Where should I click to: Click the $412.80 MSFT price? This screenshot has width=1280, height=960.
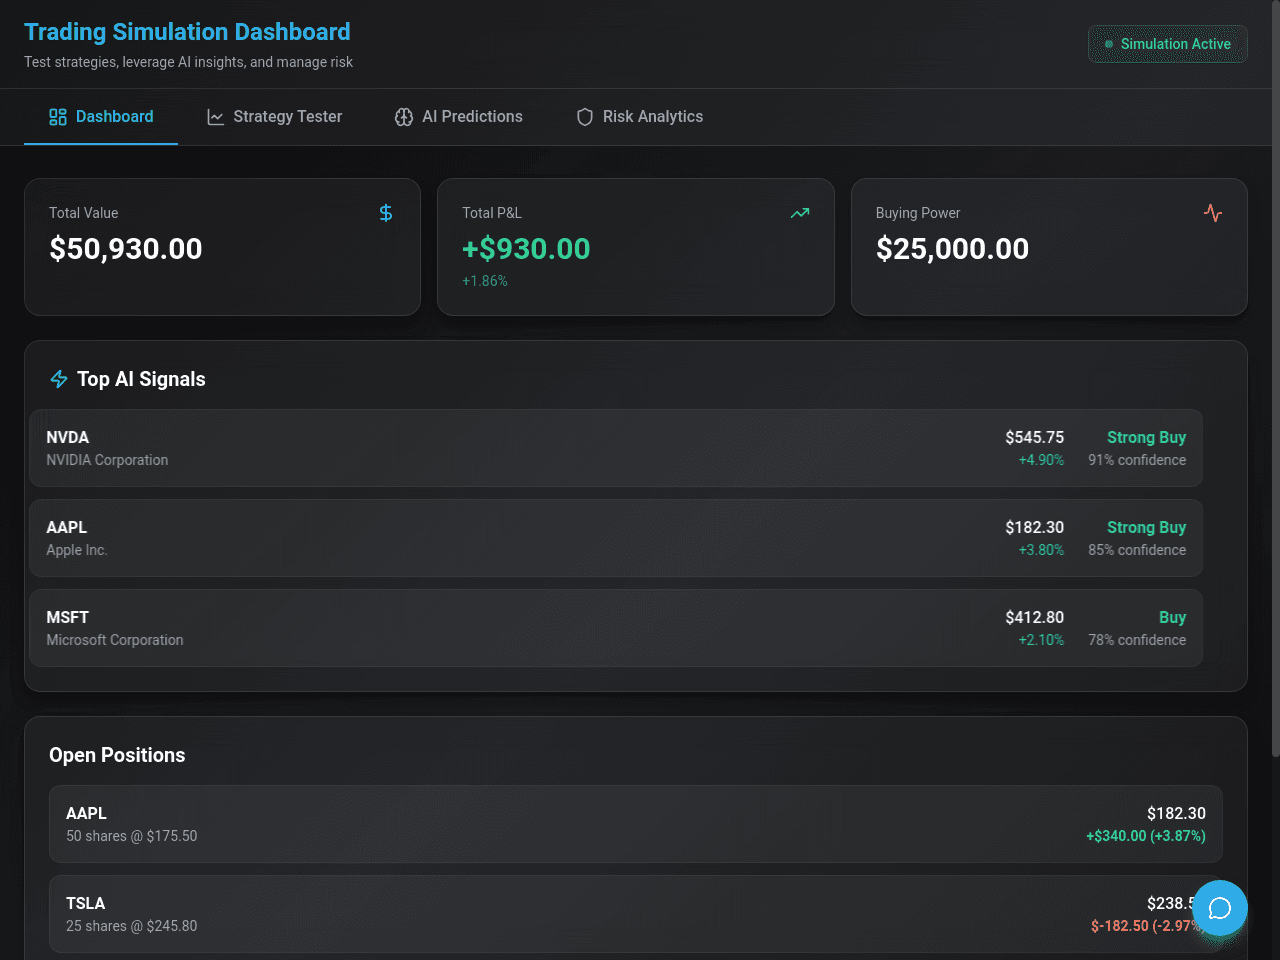(1034, 617)
